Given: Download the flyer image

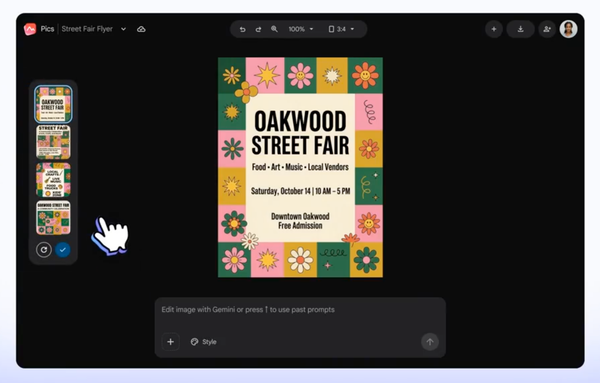Looking at the screenshot, I should [x=520, y=29].
